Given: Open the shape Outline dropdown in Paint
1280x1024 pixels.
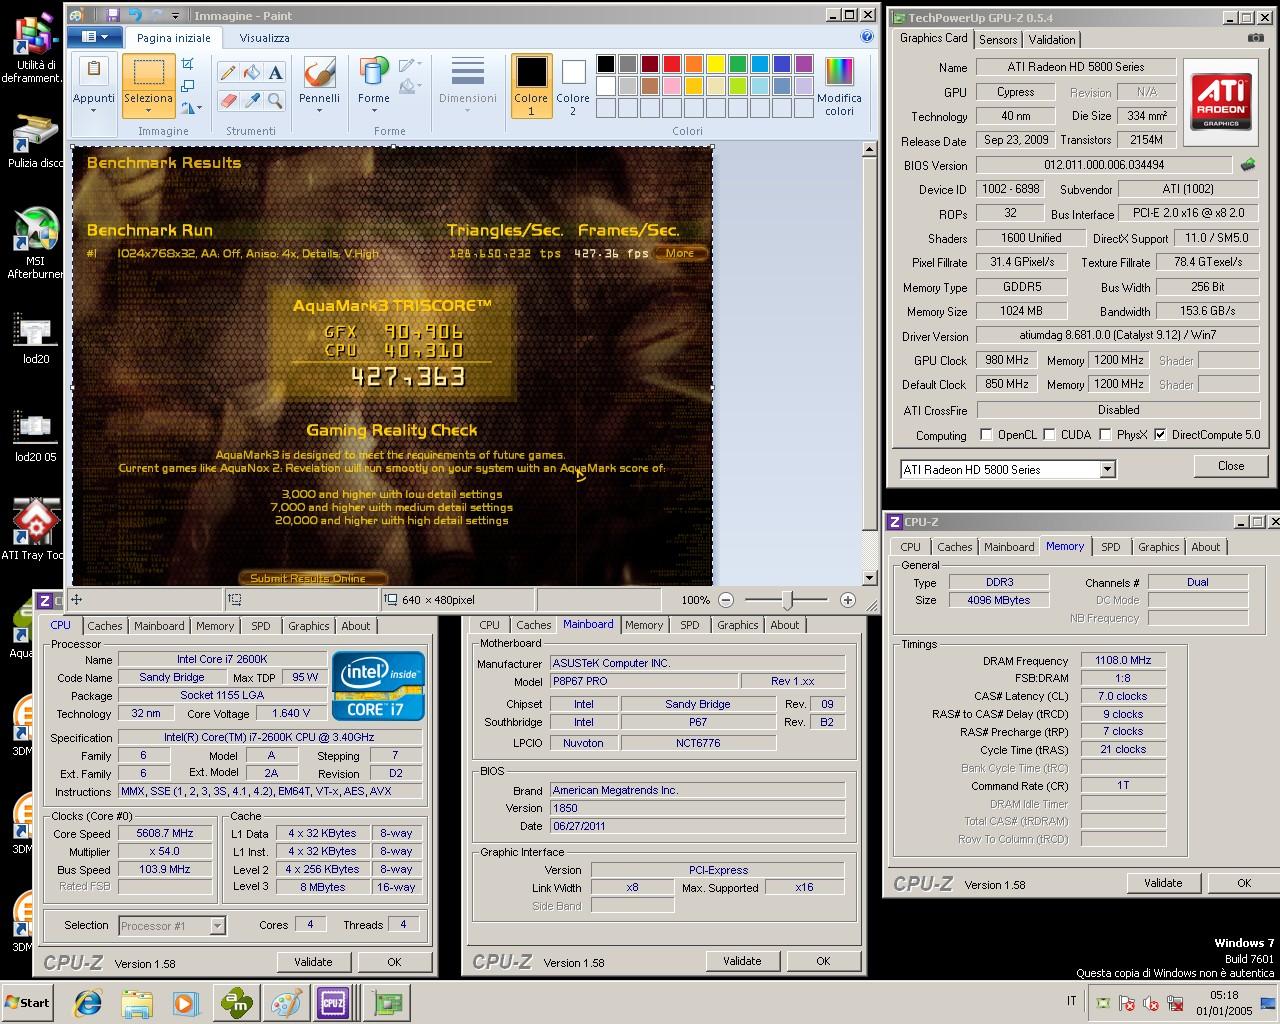Looking at the screenshot, I should coord(408,66).
